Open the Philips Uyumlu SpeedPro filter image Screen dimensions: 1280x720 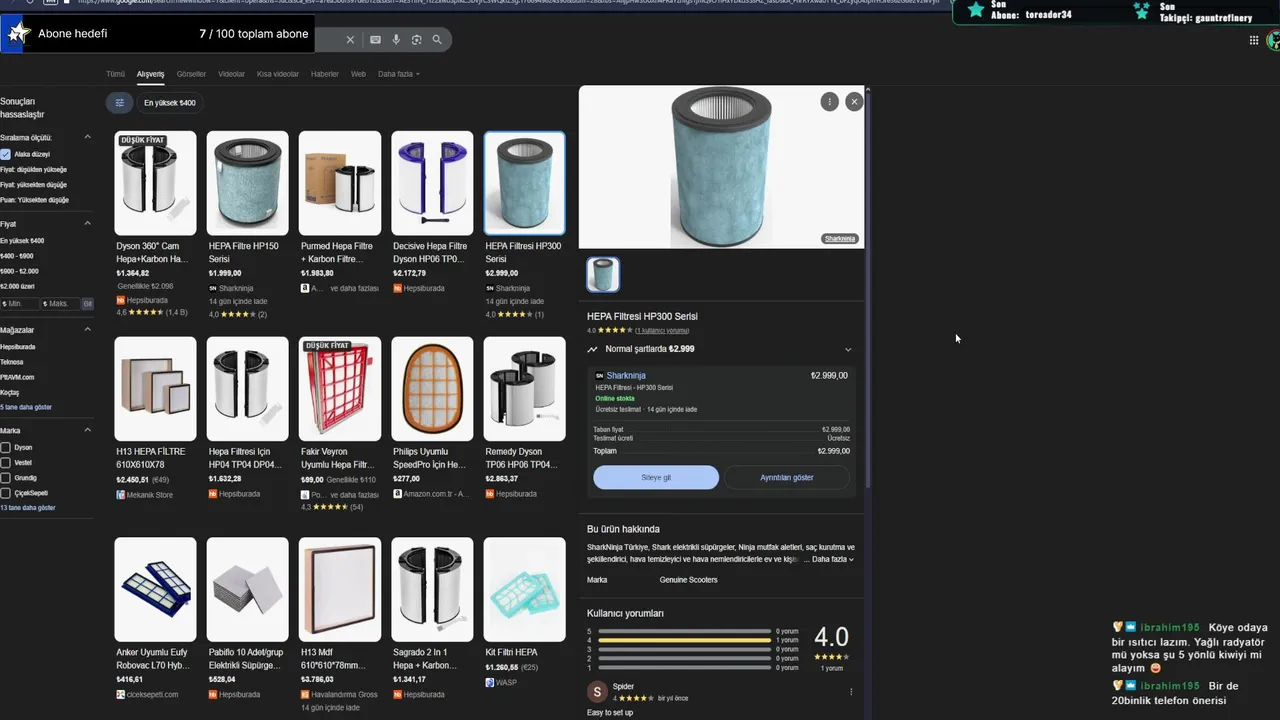432,388
